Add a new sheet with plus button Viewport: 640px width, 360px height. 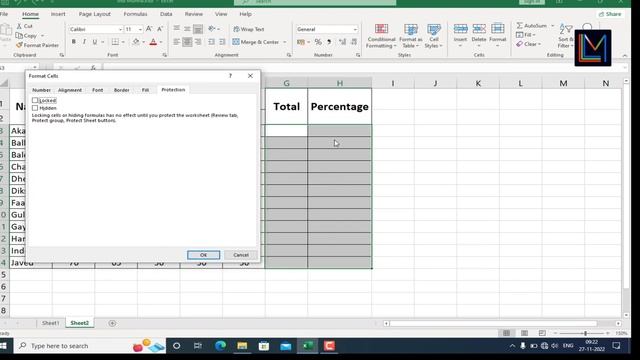(112, 323)
